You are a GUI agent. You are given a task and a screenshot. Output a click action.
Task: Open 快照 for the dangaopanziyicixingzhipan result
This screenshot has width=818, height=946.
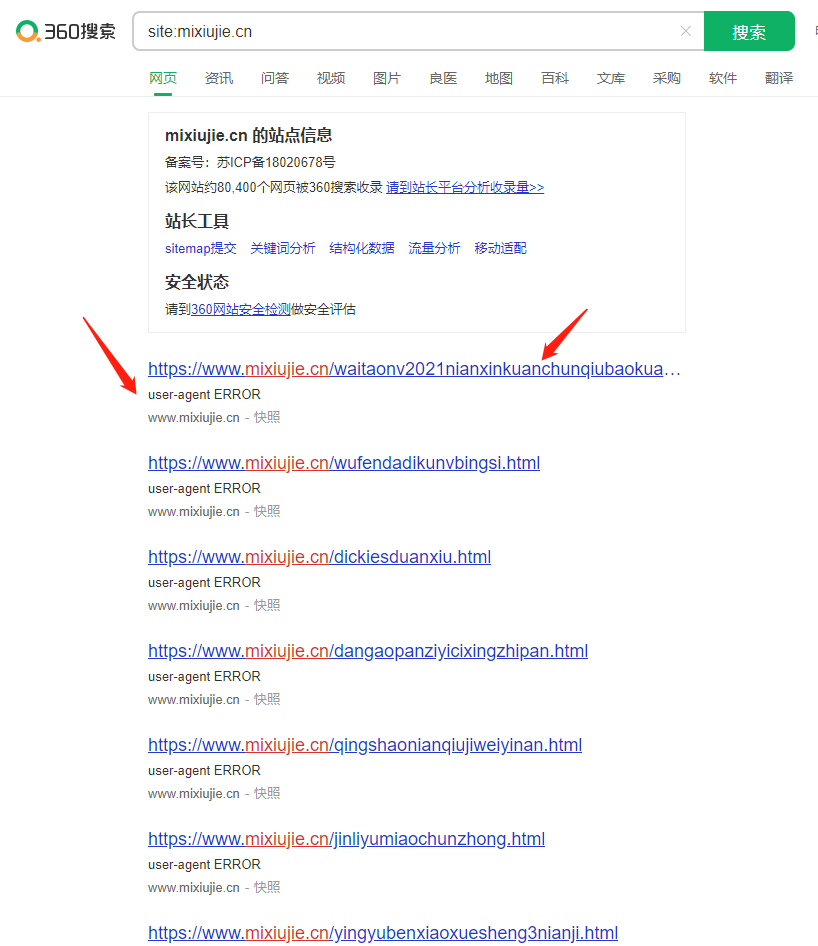coord(267,700)
